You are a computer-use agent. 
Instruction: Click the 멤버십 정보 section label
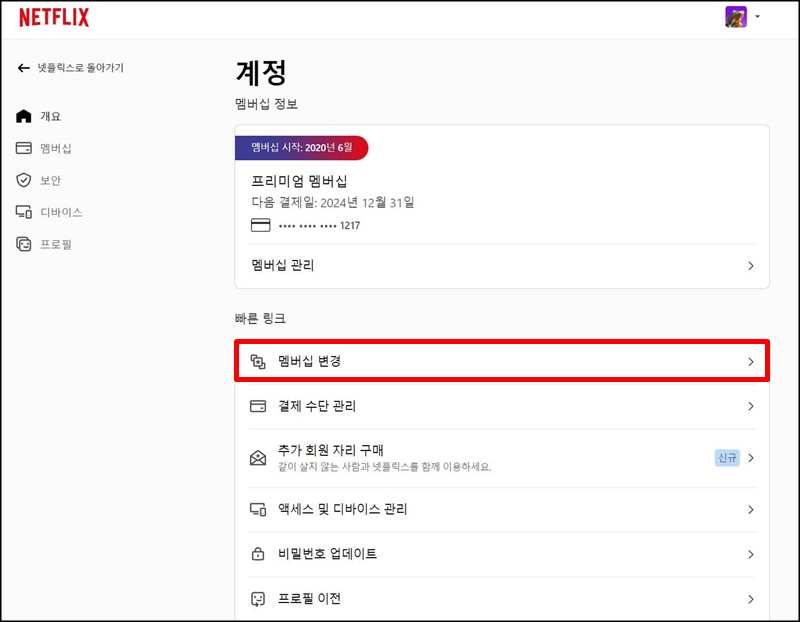pos(266,104)
